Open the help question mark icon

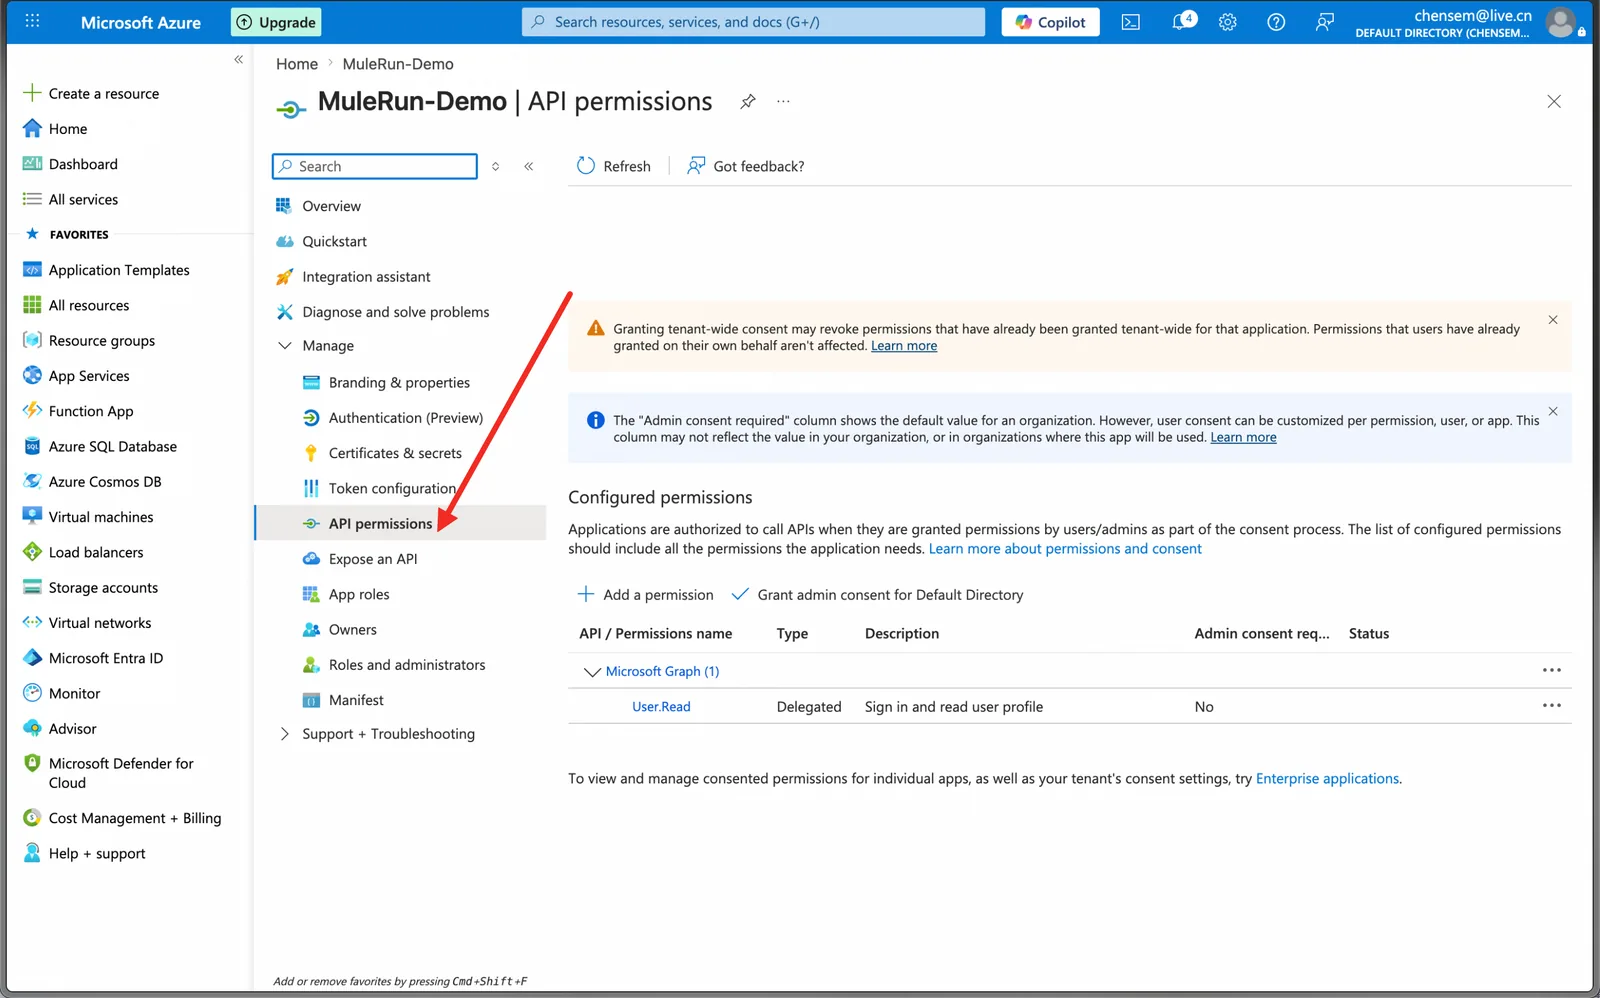(x=1276, y=22)
